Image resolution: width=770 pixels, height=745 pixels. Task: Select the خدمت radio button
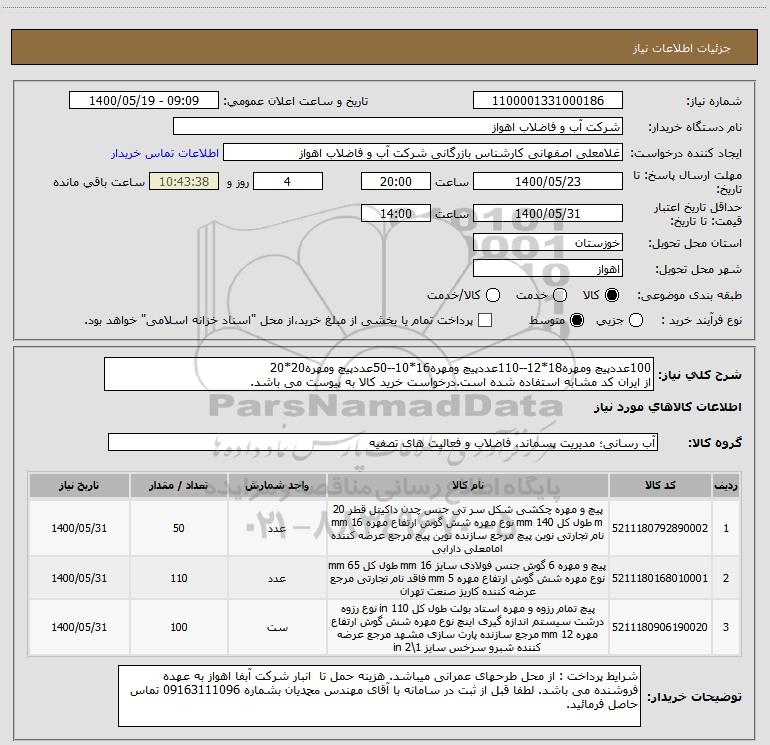560,295
